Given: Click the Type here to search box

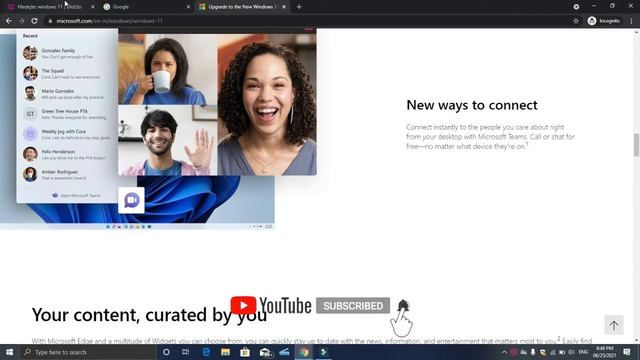Looking at the screenshot, I should click(x=88, y=352).
